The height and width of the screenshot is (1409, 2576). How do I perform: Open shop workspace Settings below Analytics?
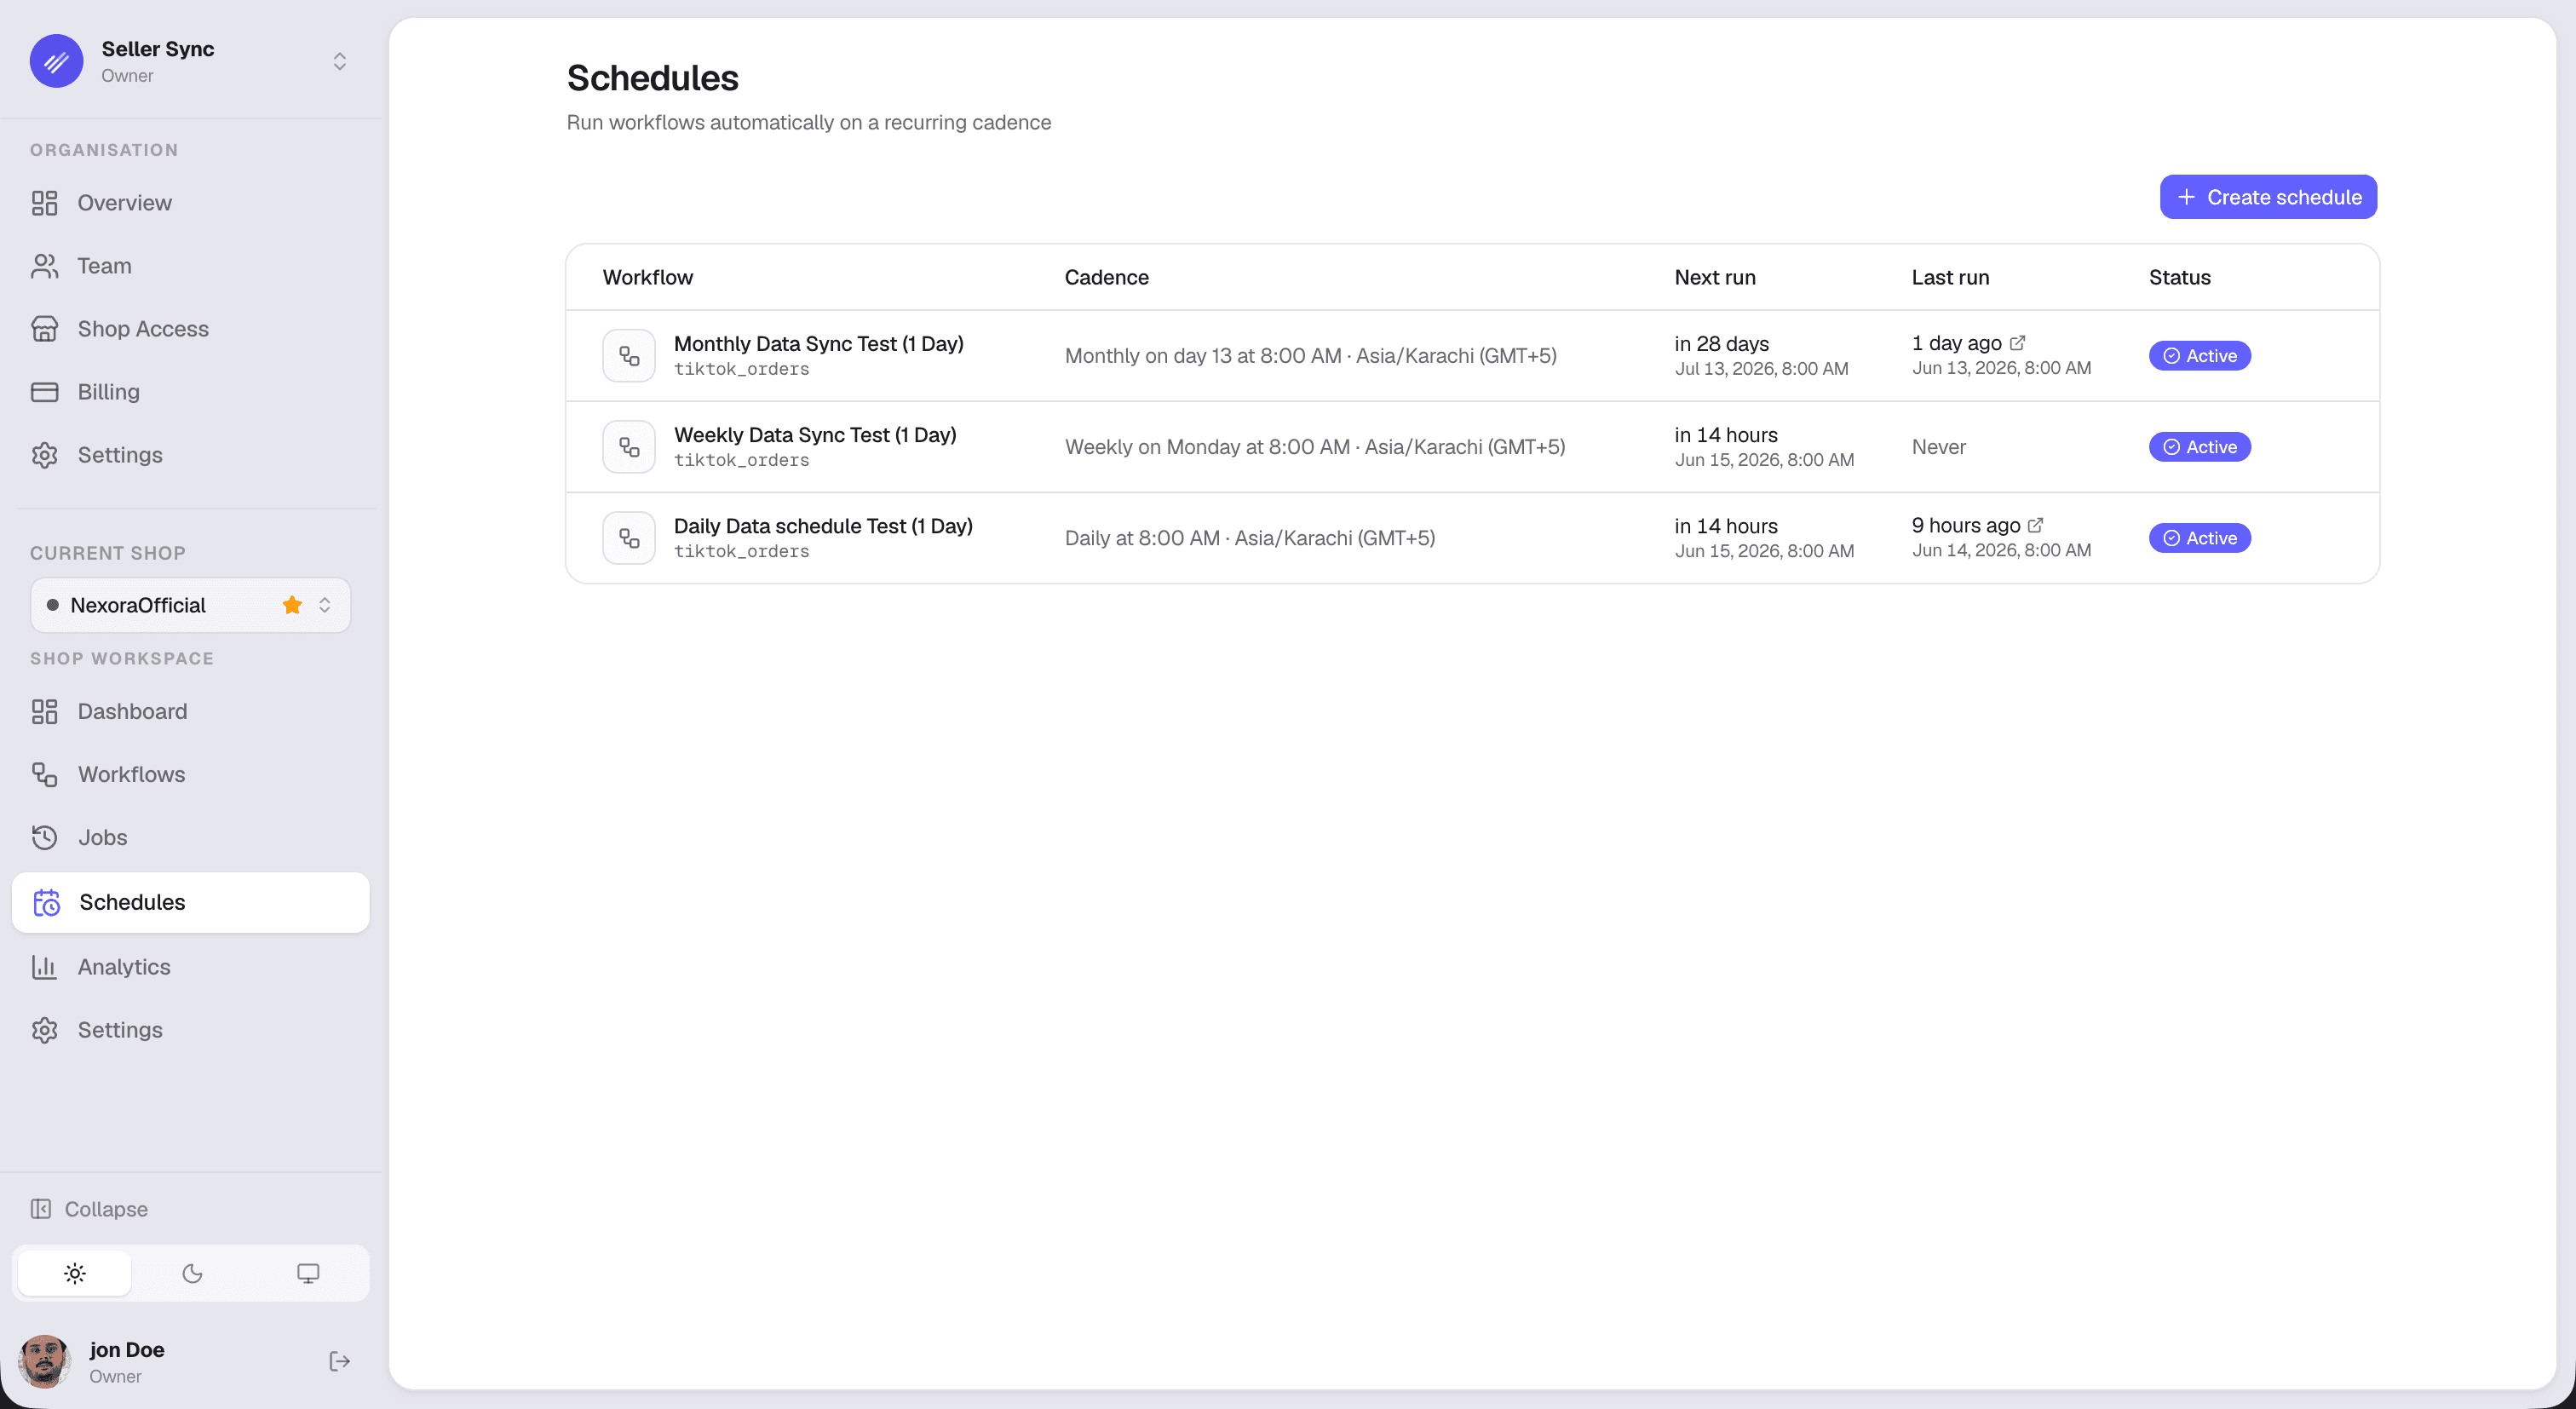[190, 1030]
